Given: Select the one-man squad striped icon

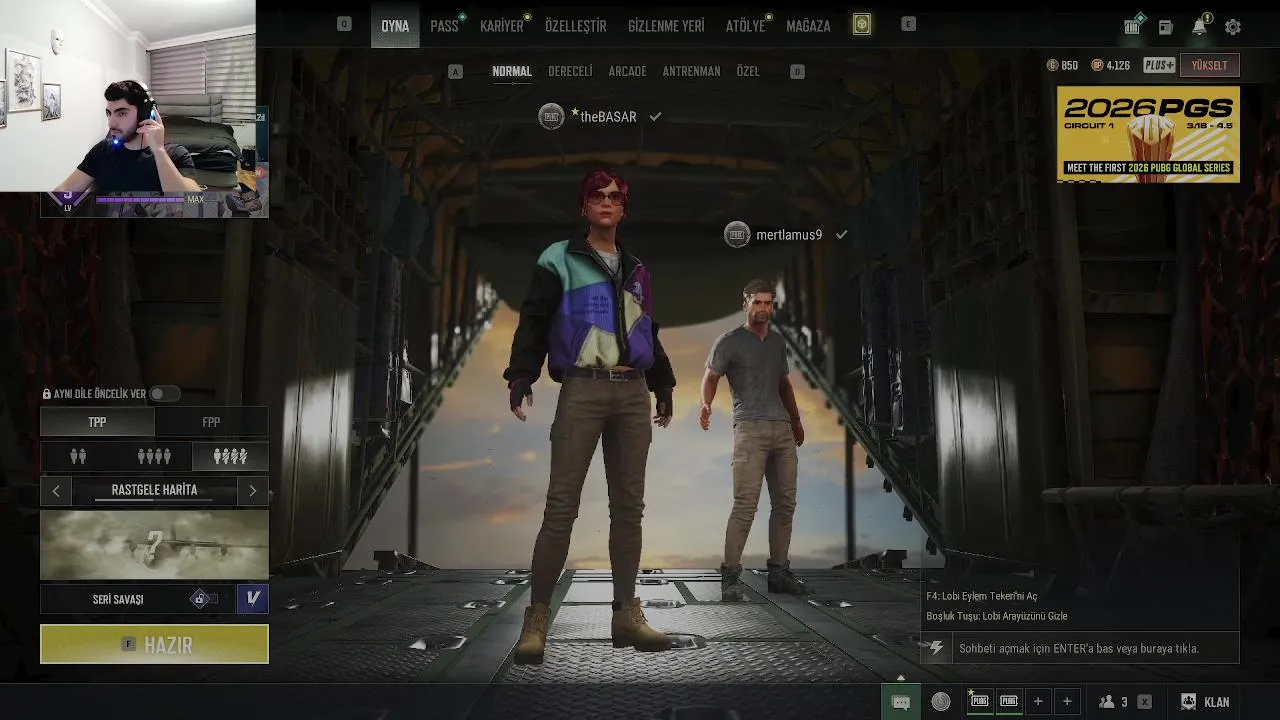Looking at the screenshot, I should (230, 456).
